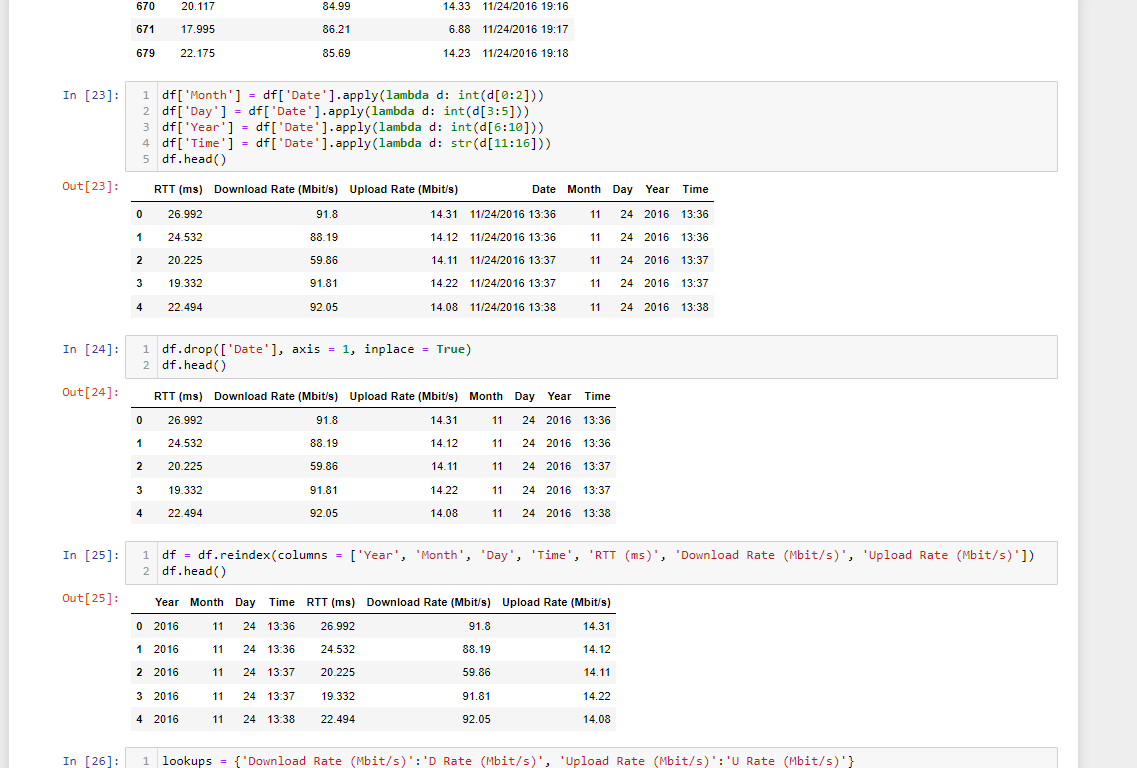
Task: Click the lookups dictionary line in cell In [26]
Action: [508, 761]
